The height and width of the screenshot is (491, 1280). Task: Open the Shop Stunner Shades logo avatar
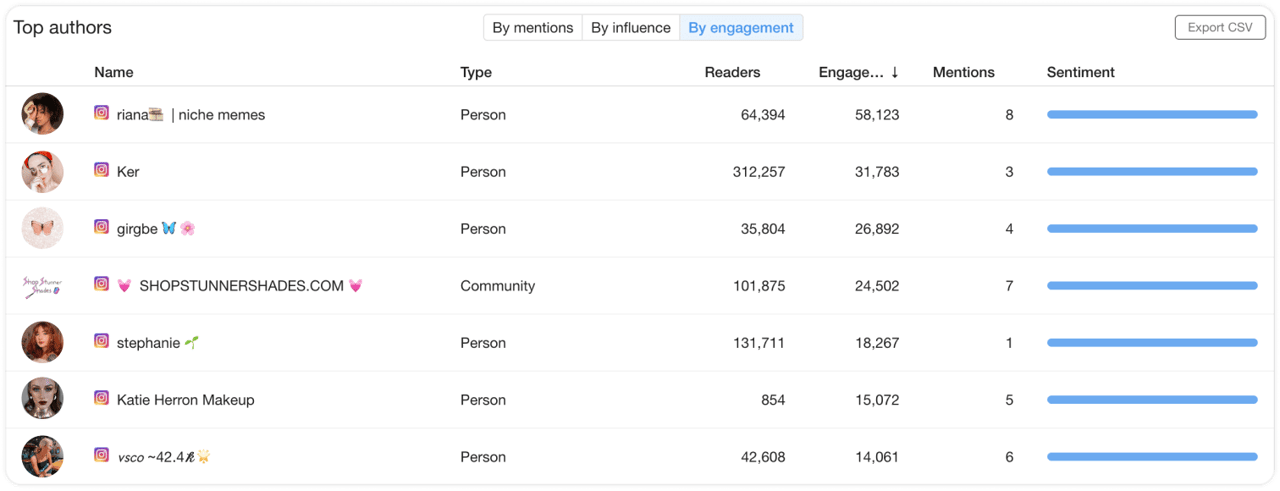pos(43,286)
